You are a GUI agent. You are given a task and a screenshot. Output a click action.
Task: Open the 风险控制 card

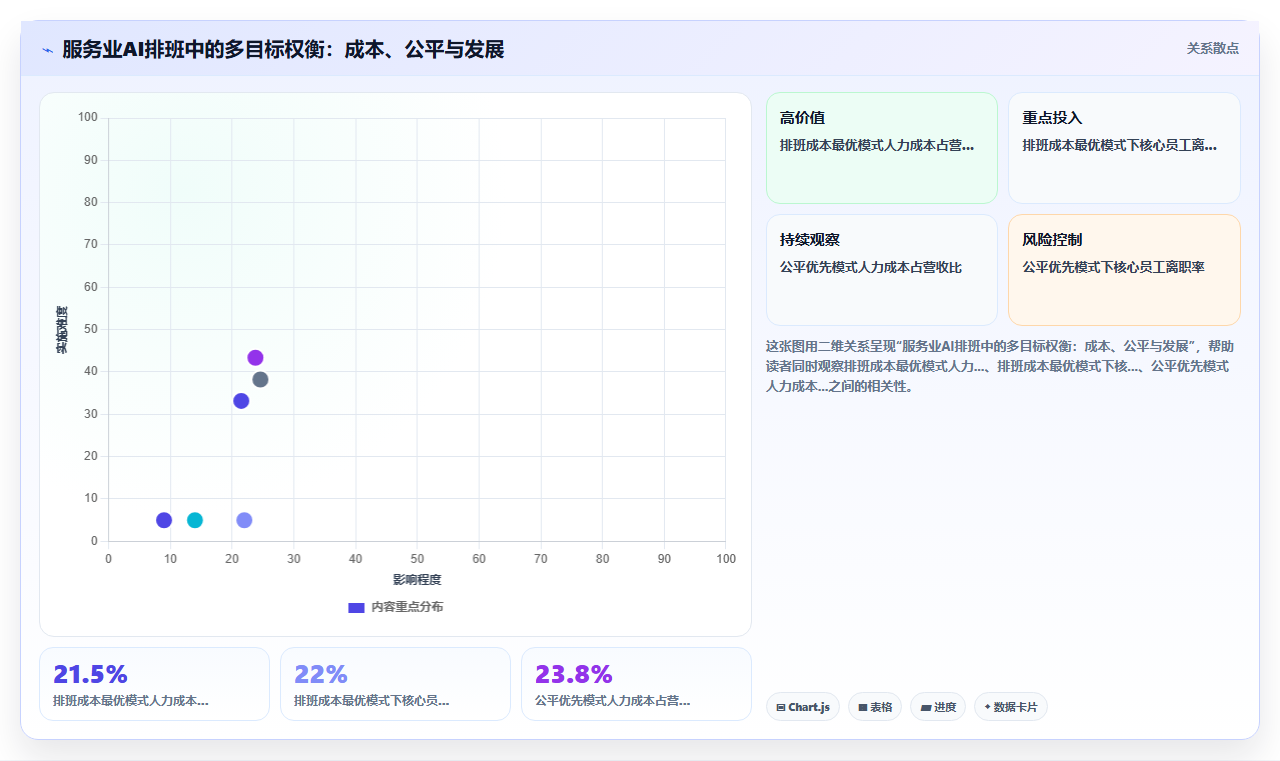(x=1124, y=270)
